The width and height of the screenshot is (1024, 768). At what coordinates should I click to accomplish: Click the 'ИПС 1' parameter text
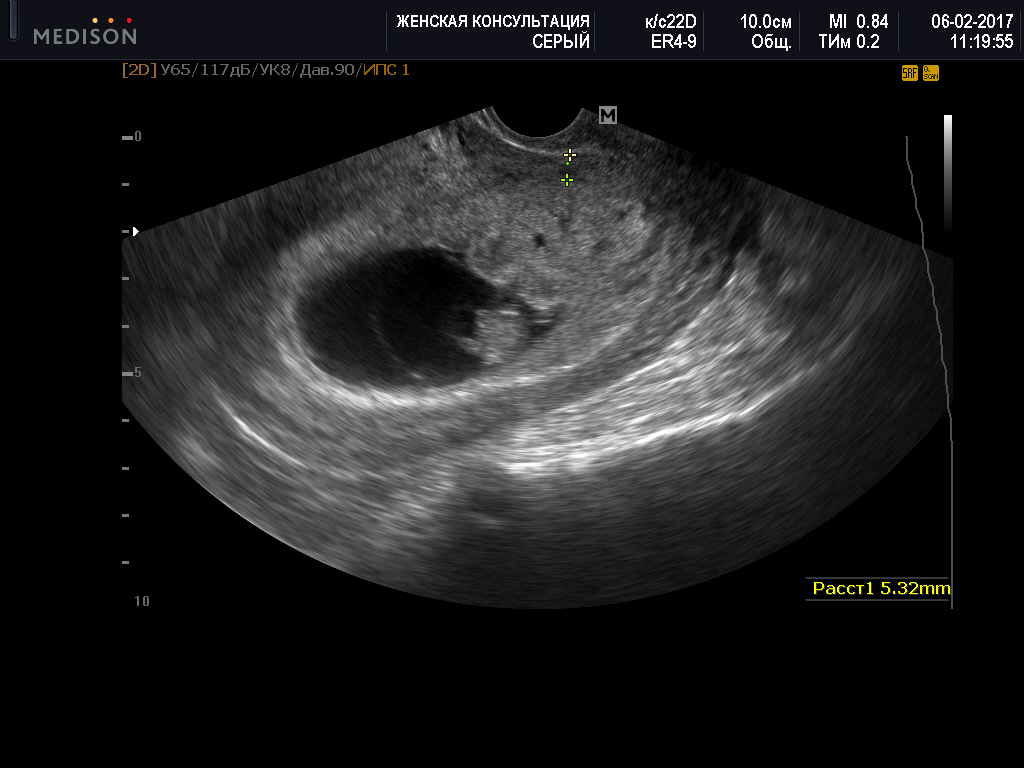386,70
